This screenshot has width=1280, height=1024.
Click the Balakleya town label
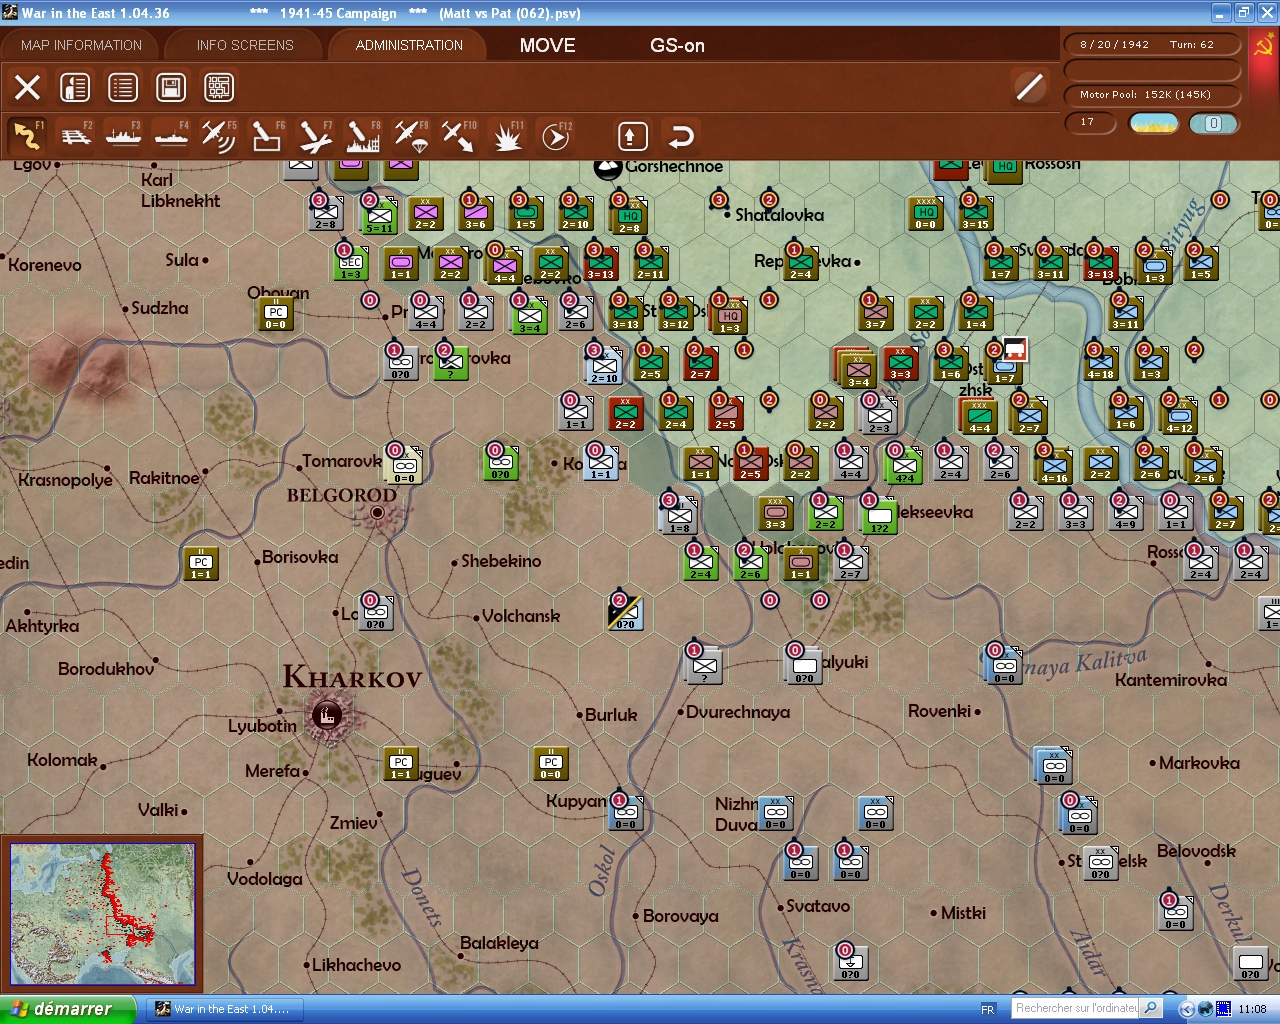coord(499,943)
